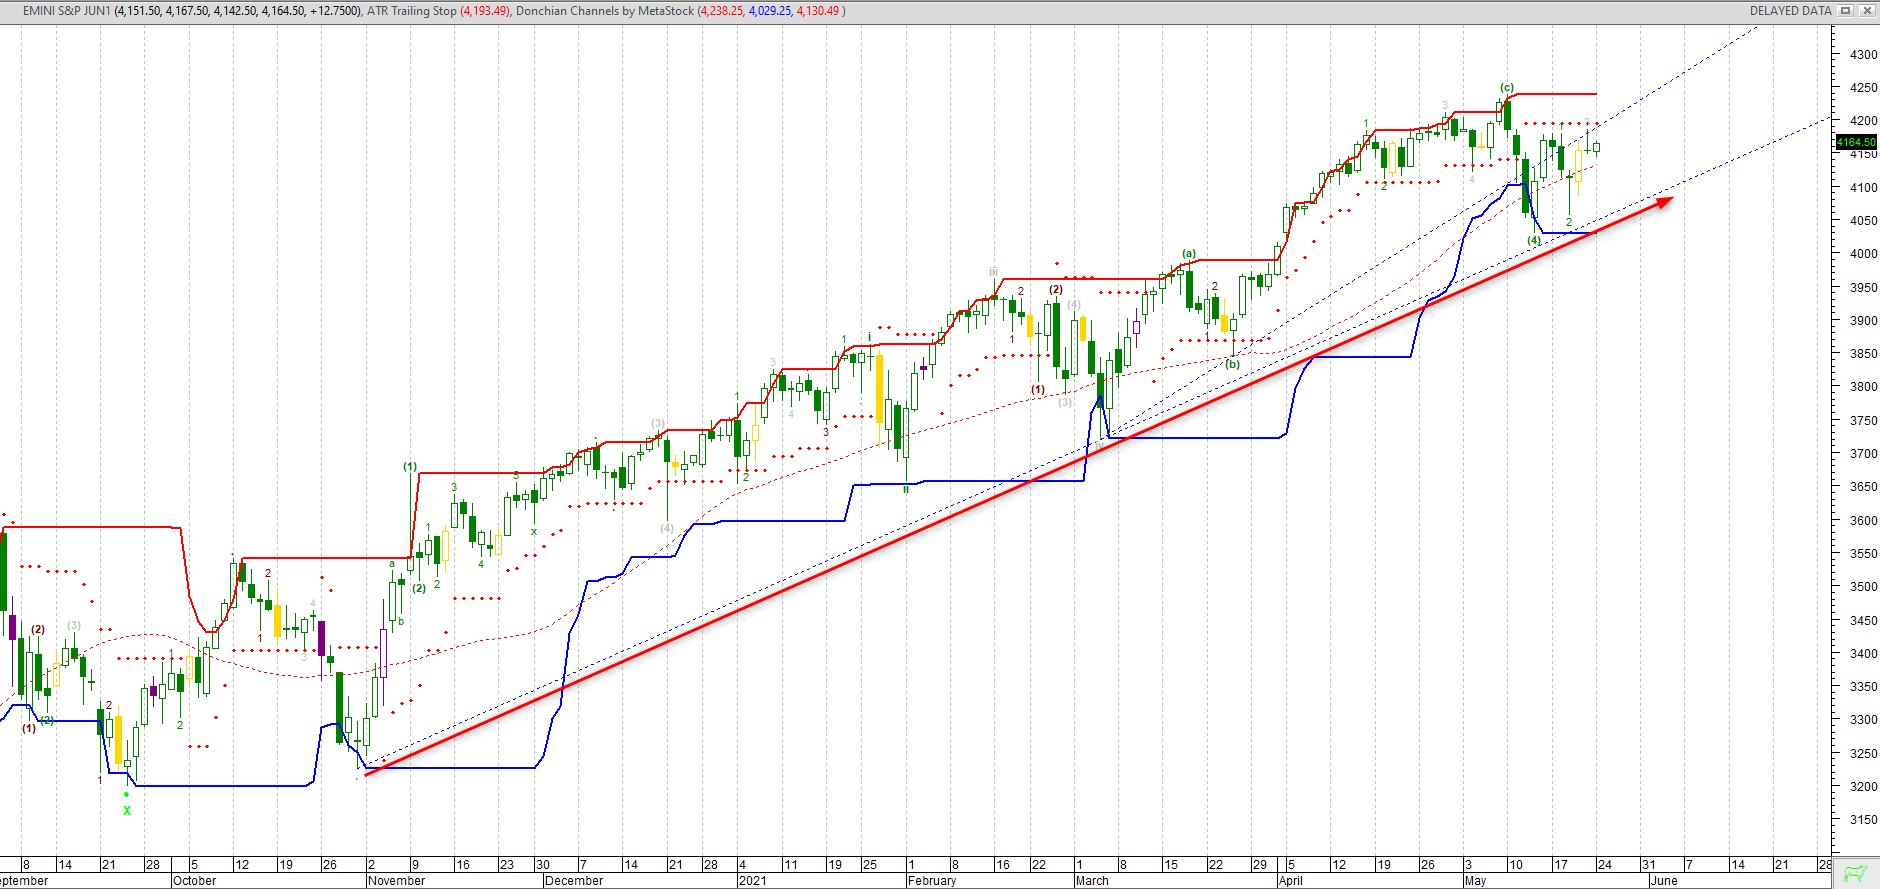Click the 4300 price axis label
The height and width of the screenshot is (889, 1880).
coord(1863,55)
